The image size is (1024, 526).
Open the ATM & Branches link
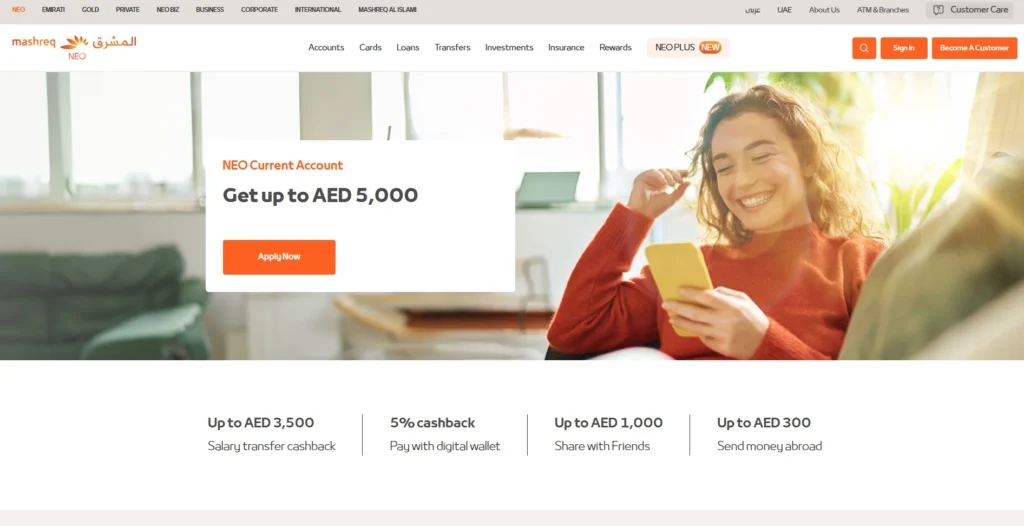[x=883, y=10]
